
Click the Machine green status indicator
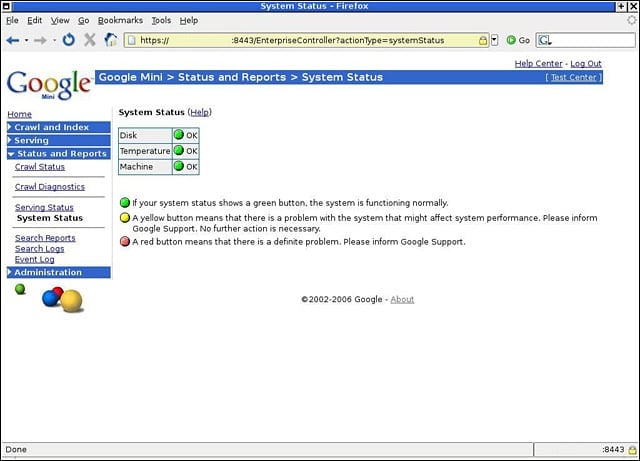[x=179, y=166]
